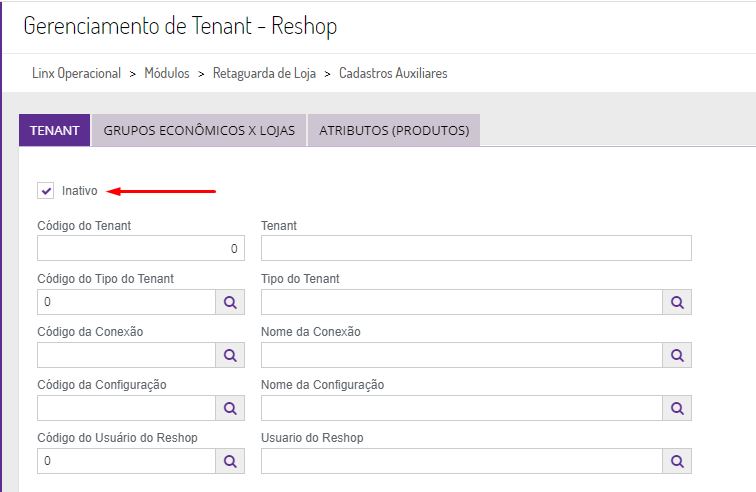Image resolution: width=756 pixels, height=492 pixels.
Task: Open lookup for Código da Conexão
Action: point(229,355)
